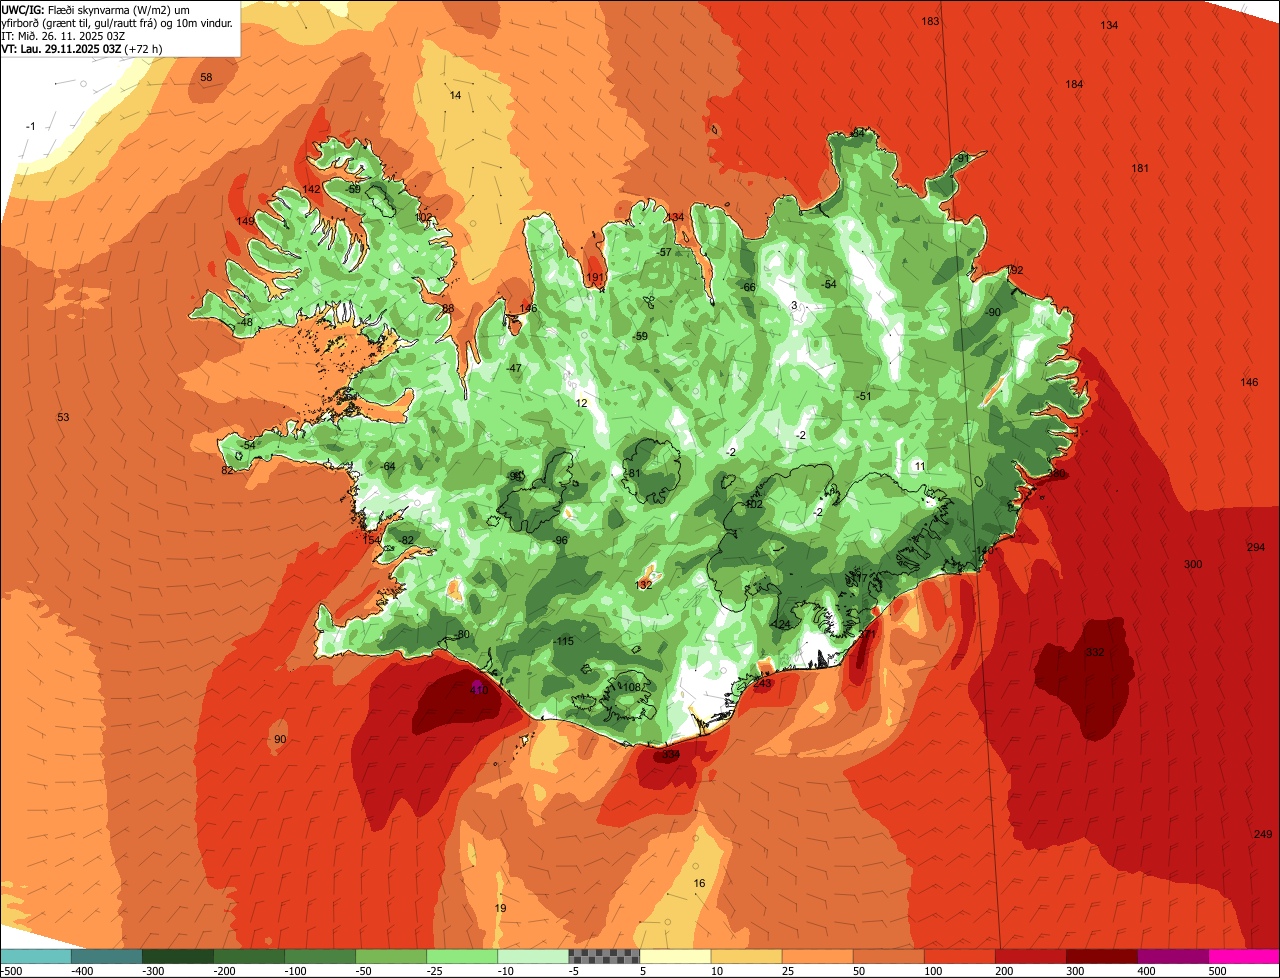
Task: Click the value 149 on the map
Action: pyautogui.click(x=245, y=221)
